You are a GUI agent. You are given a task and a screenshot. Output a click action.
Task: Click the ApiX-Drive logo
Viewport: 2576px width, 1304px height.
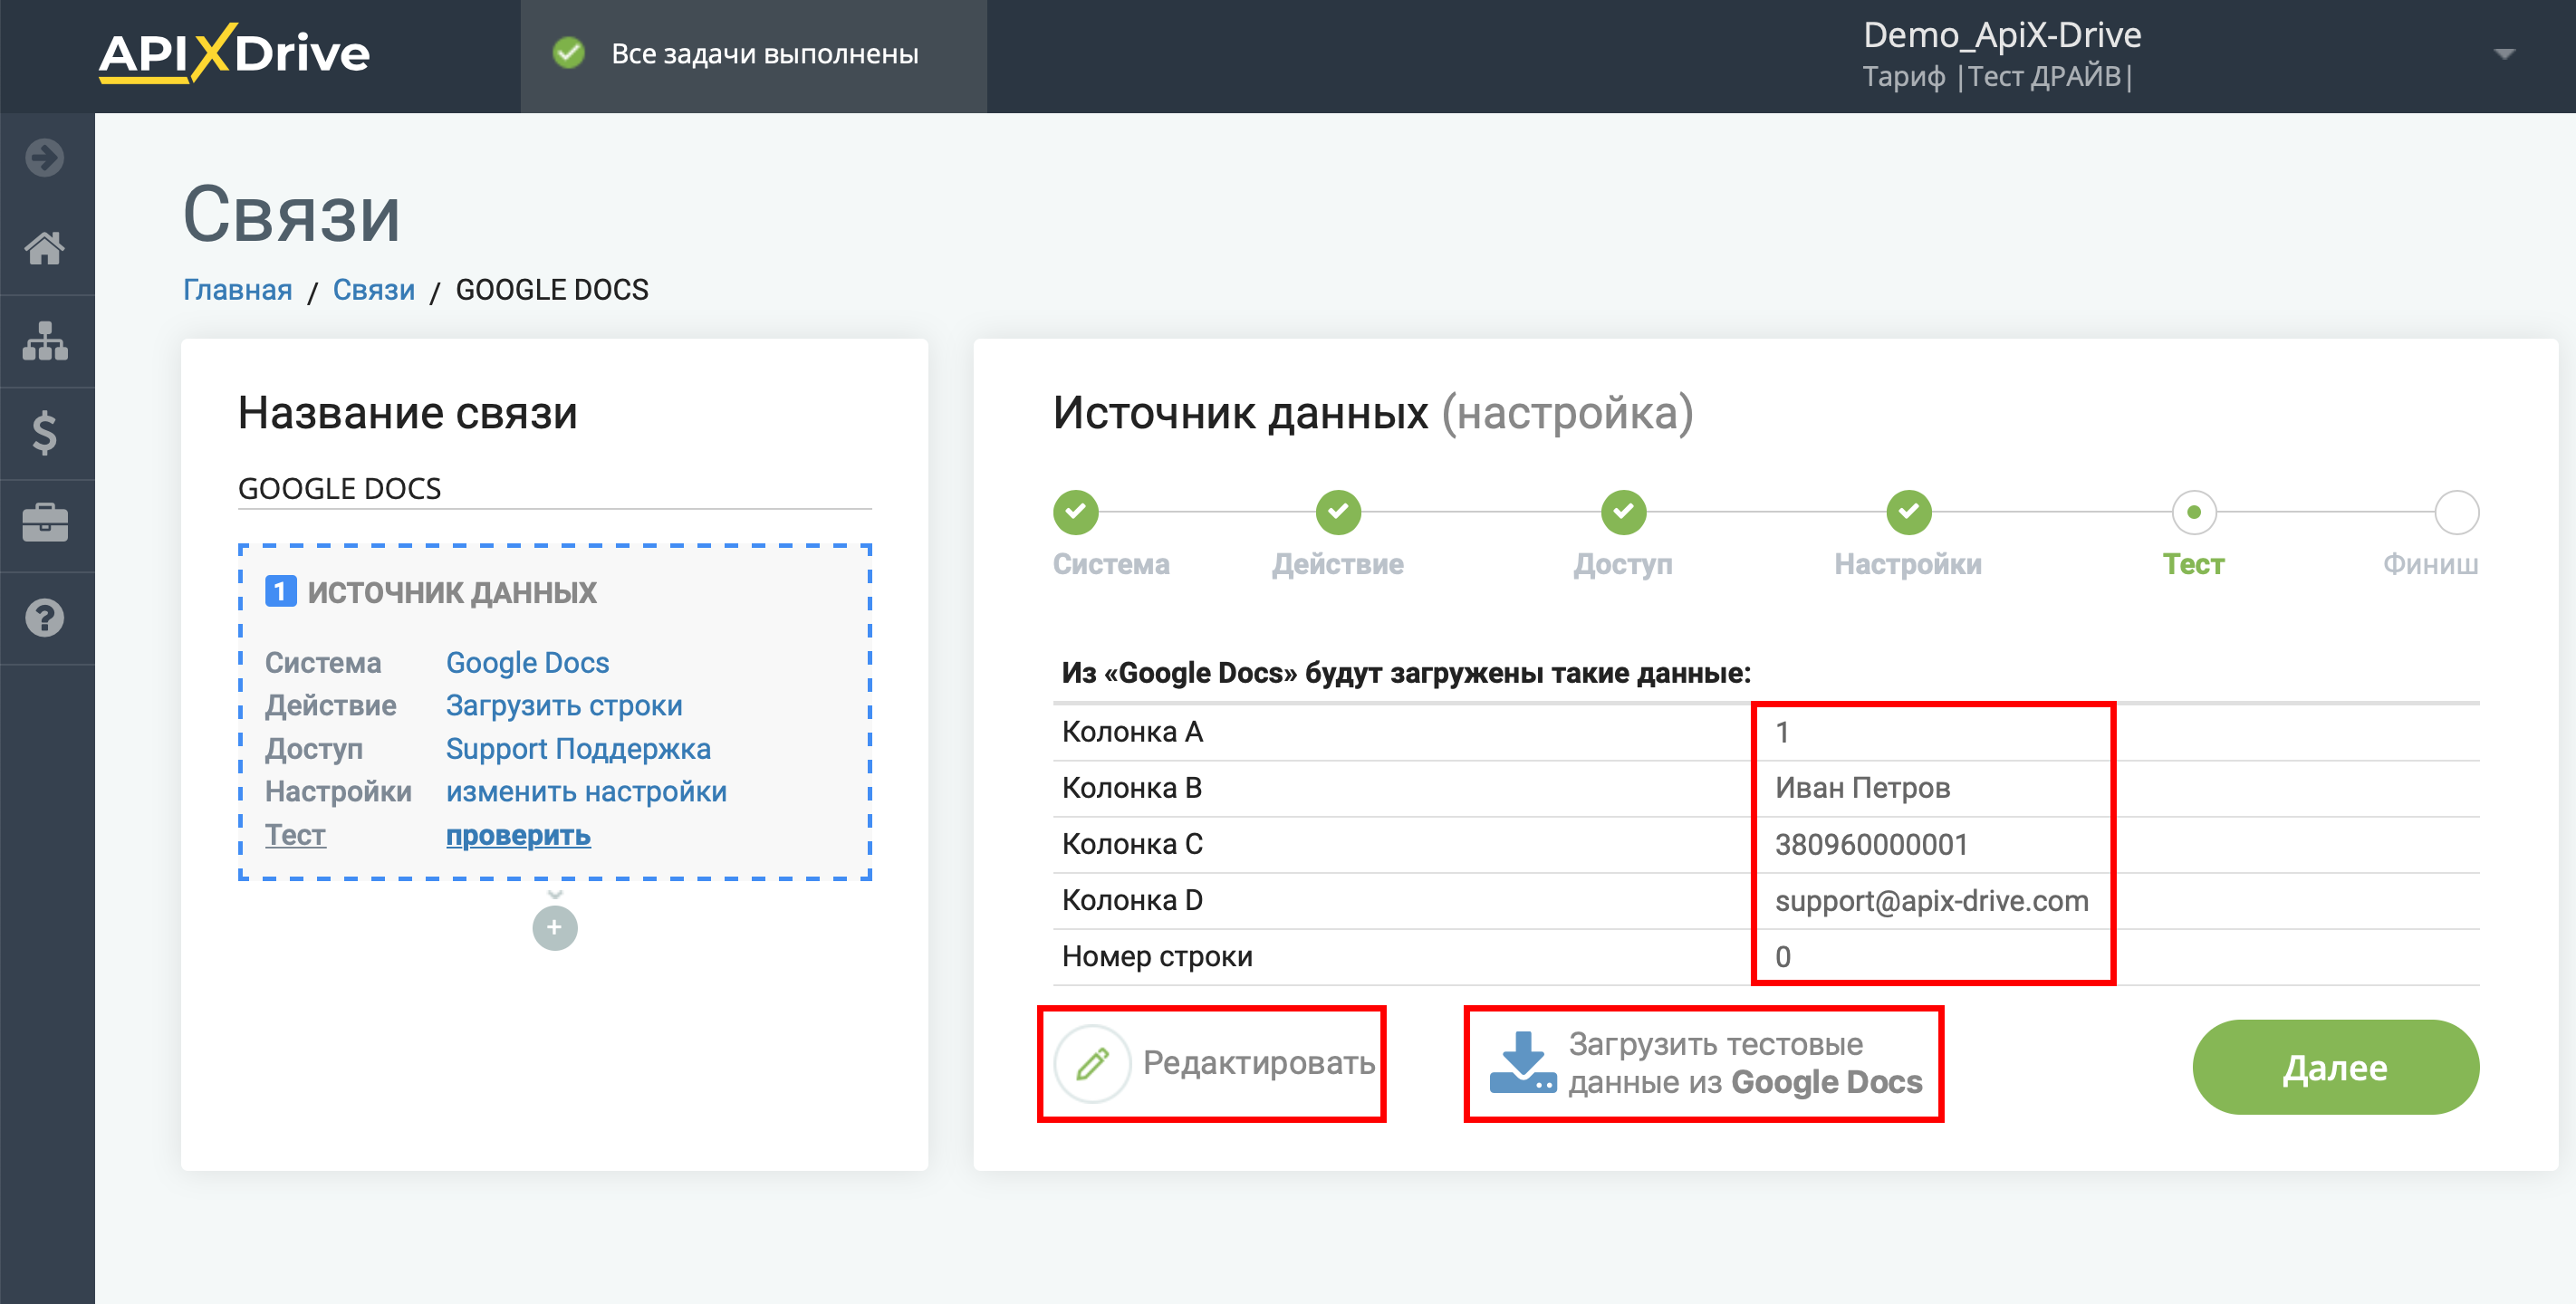pos(234,53)
